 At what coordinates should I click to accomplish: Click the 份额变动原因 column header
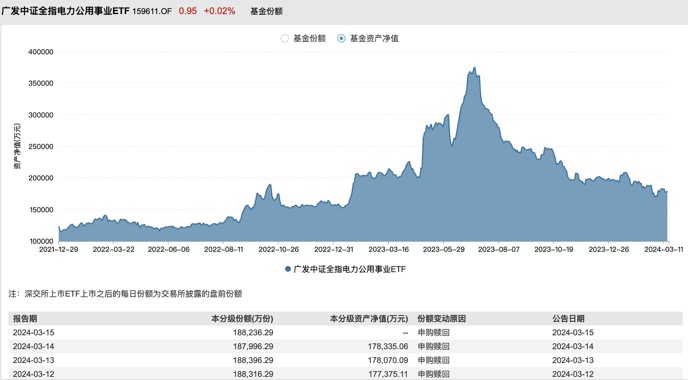[441, 319]
